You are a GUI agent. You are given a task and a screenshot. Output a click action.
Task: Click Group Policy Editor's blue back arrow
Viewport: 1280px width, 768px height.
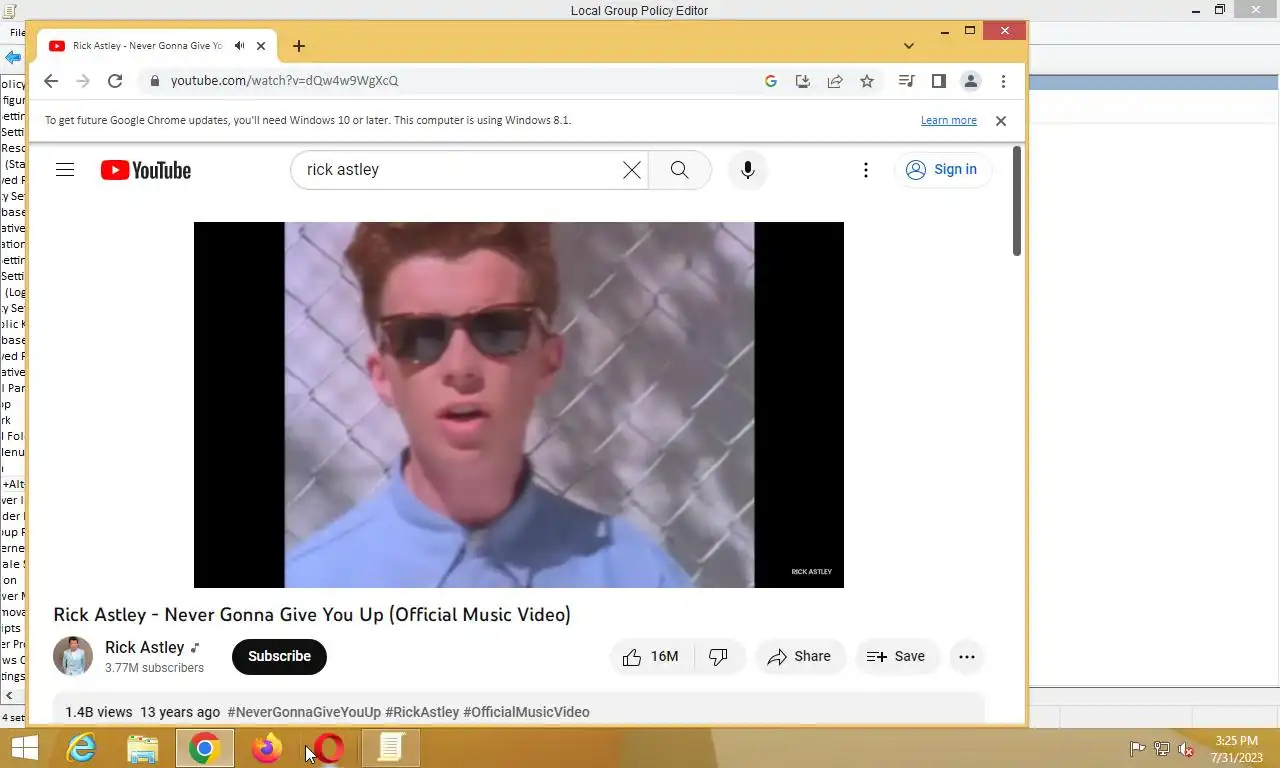click(x=12, y=58)
